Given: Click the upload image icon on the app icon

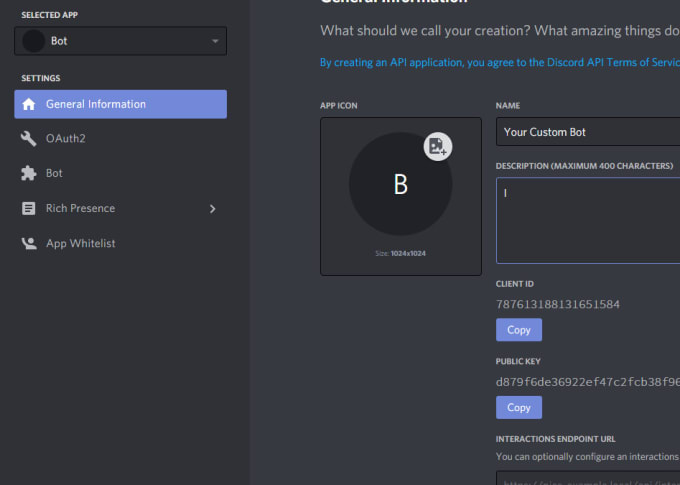Looking at the screenshot, I should (x=438, y=146).
